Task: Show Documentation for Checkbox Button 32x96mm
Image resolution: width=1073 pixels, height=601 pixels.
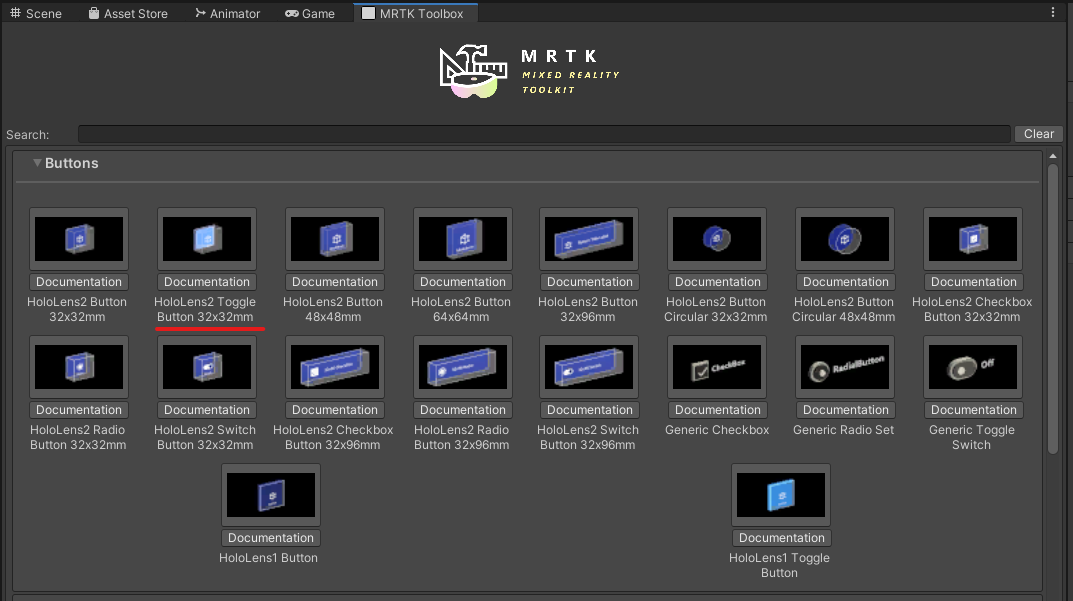Action: pyautogui.click(x=335, y=410)
